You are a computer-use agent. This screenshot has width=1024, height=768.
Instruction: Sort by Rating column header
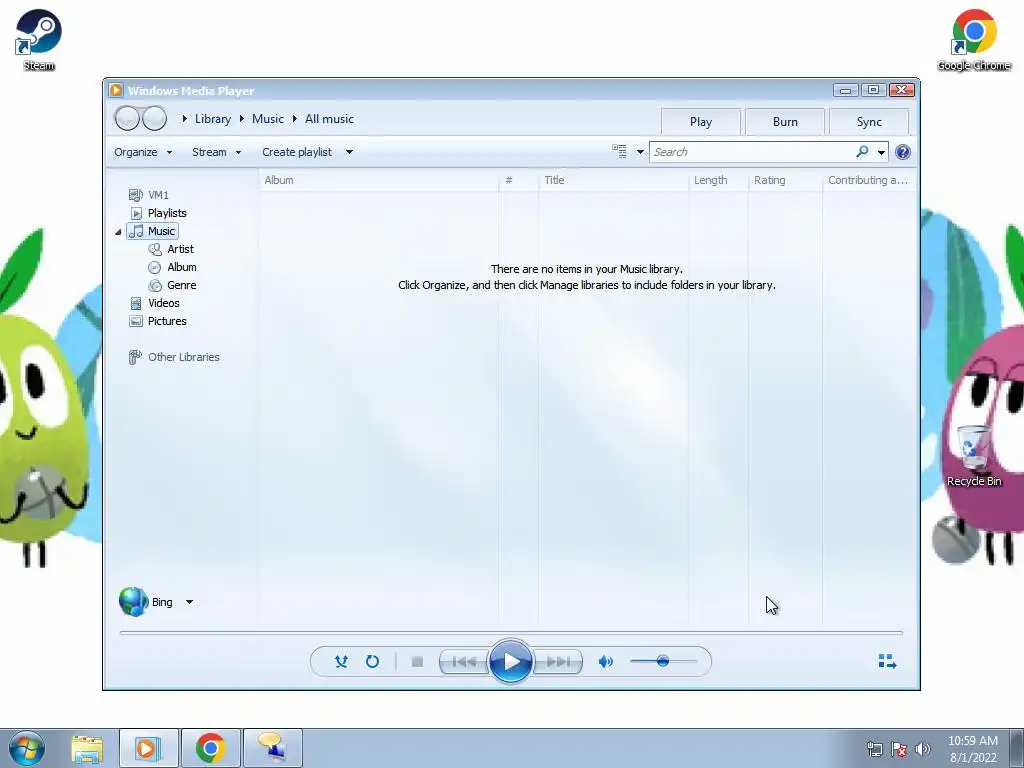click(x=786, y=180)
